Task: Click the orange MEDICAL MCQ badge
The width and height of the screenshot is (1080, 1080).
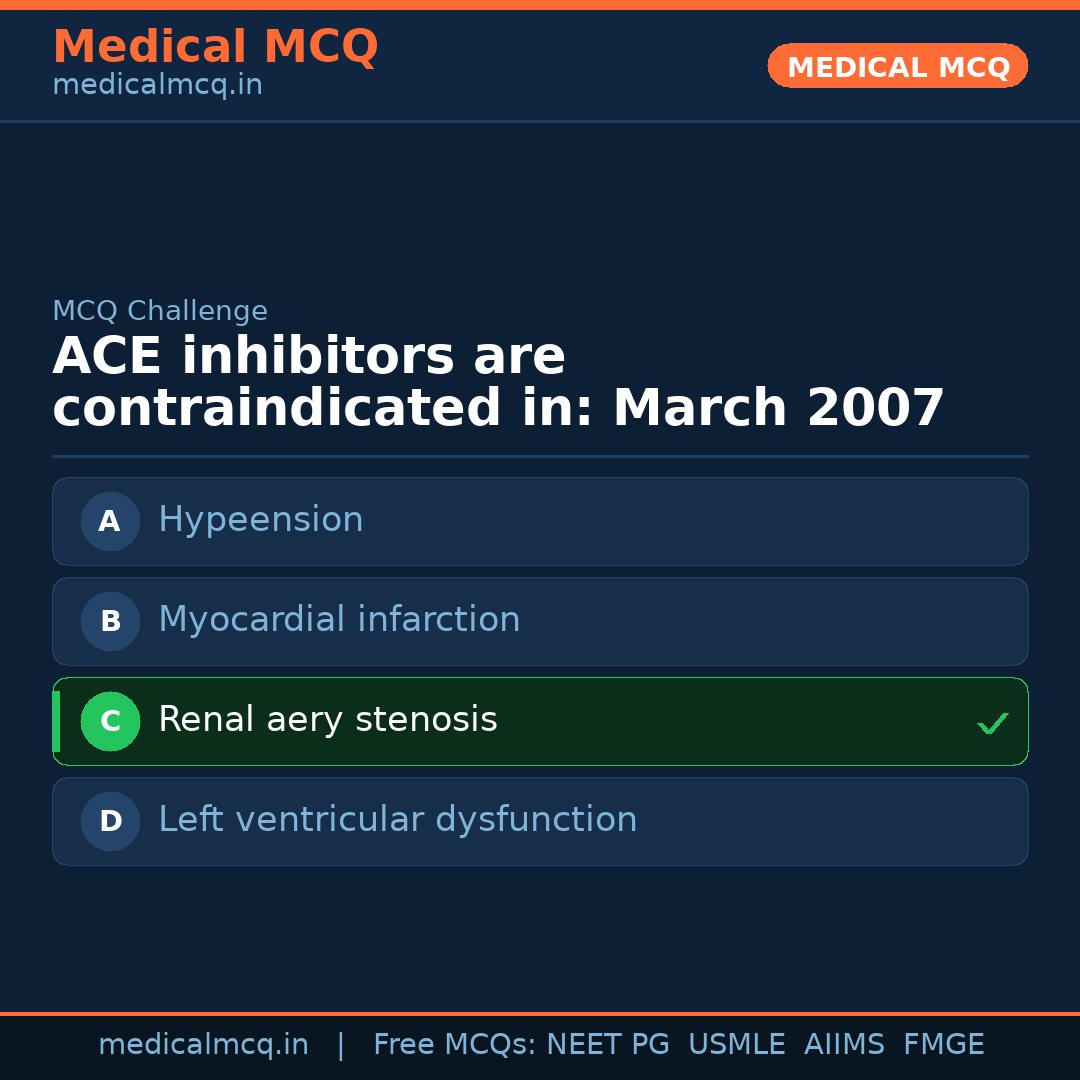Action: point(897,67)
